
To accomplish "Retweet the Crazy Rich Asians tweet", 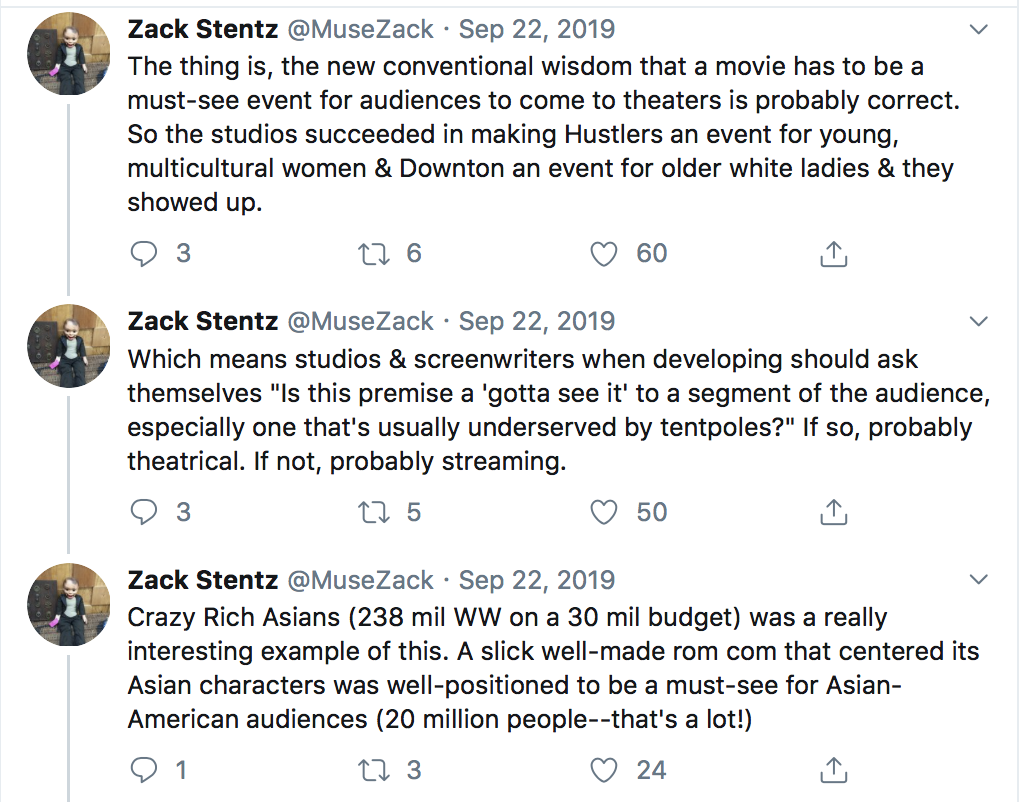I will point(374,770).
